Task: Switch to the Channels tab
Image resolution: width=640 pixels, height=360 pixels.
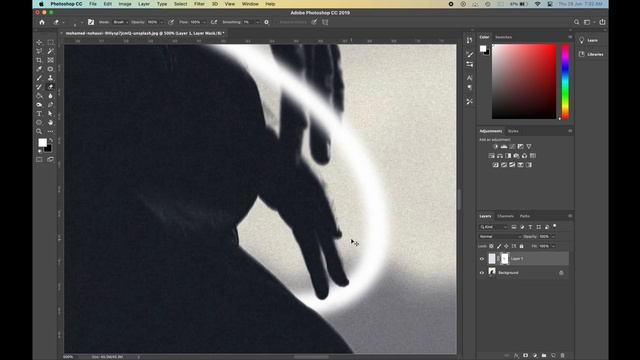Action: 505,216
